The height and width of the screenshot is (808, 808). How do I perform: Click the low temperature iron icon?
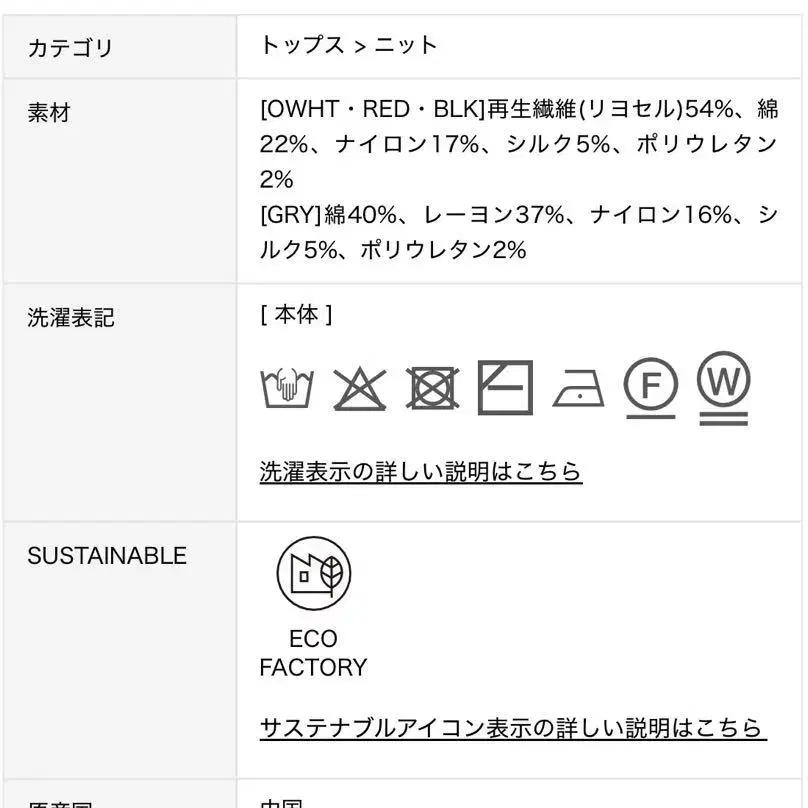click(x=579, y=389)
